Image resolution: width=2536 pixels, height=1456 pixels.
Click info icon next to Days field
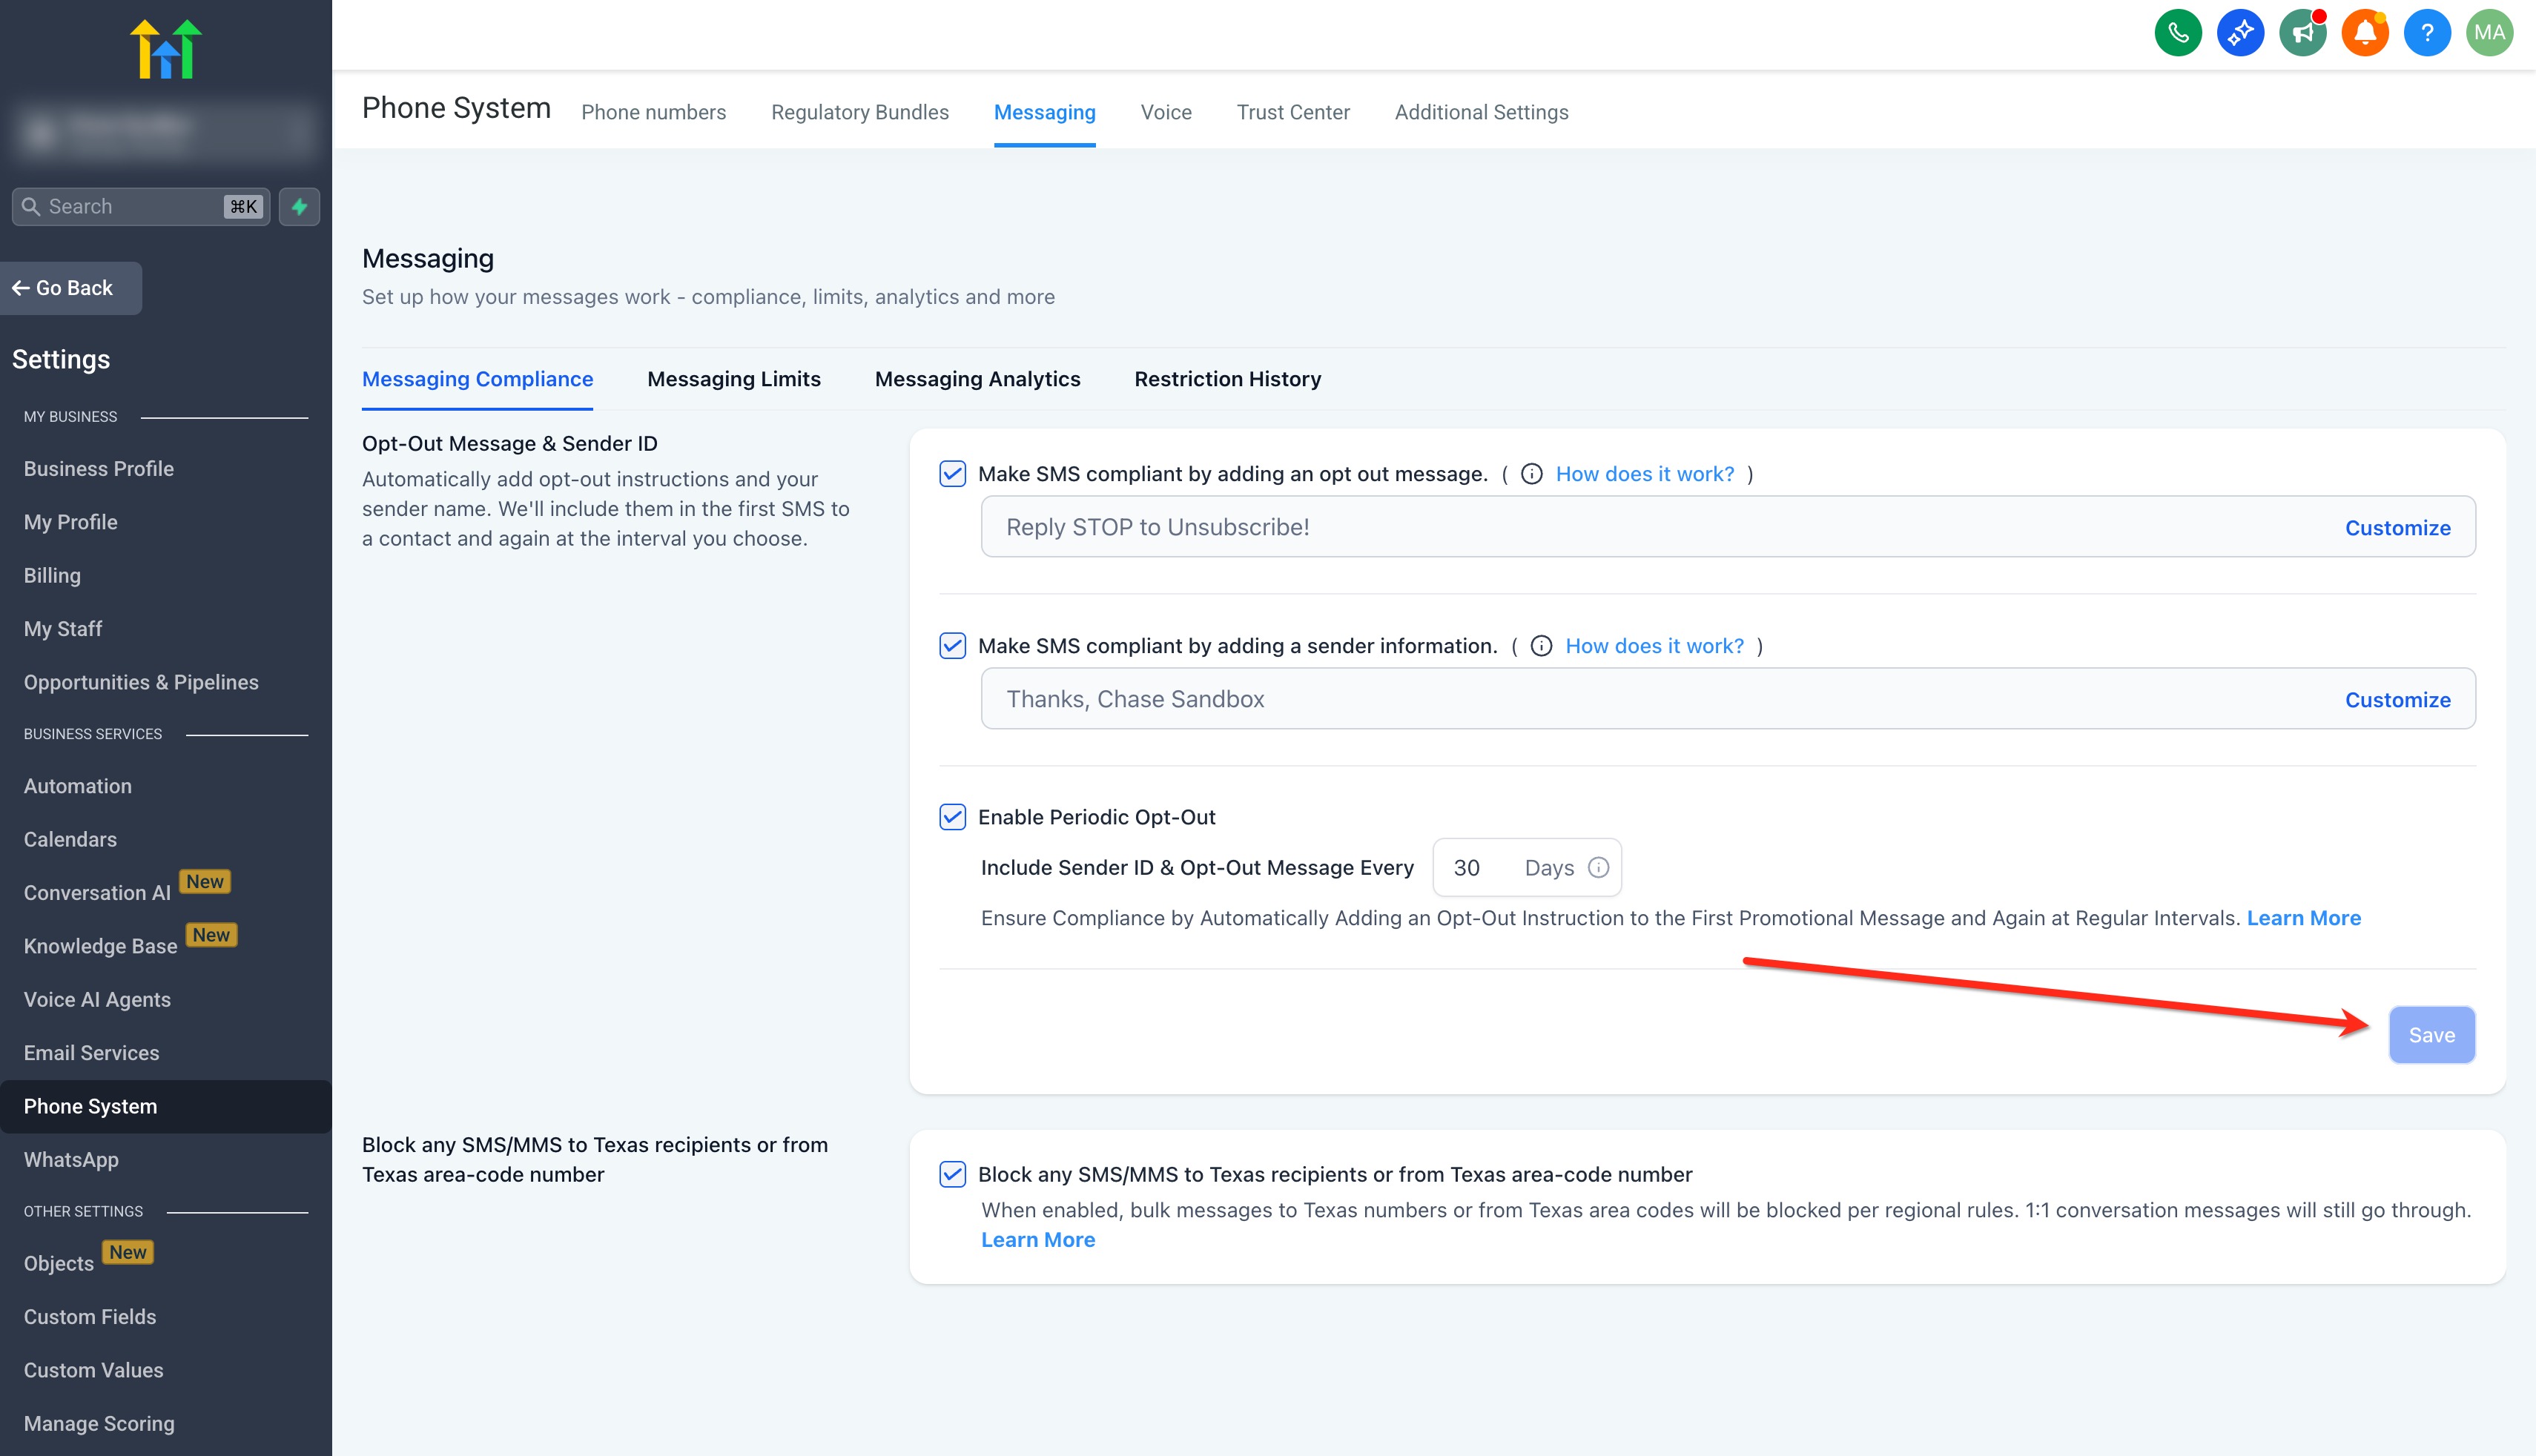tap(1598, 867)
